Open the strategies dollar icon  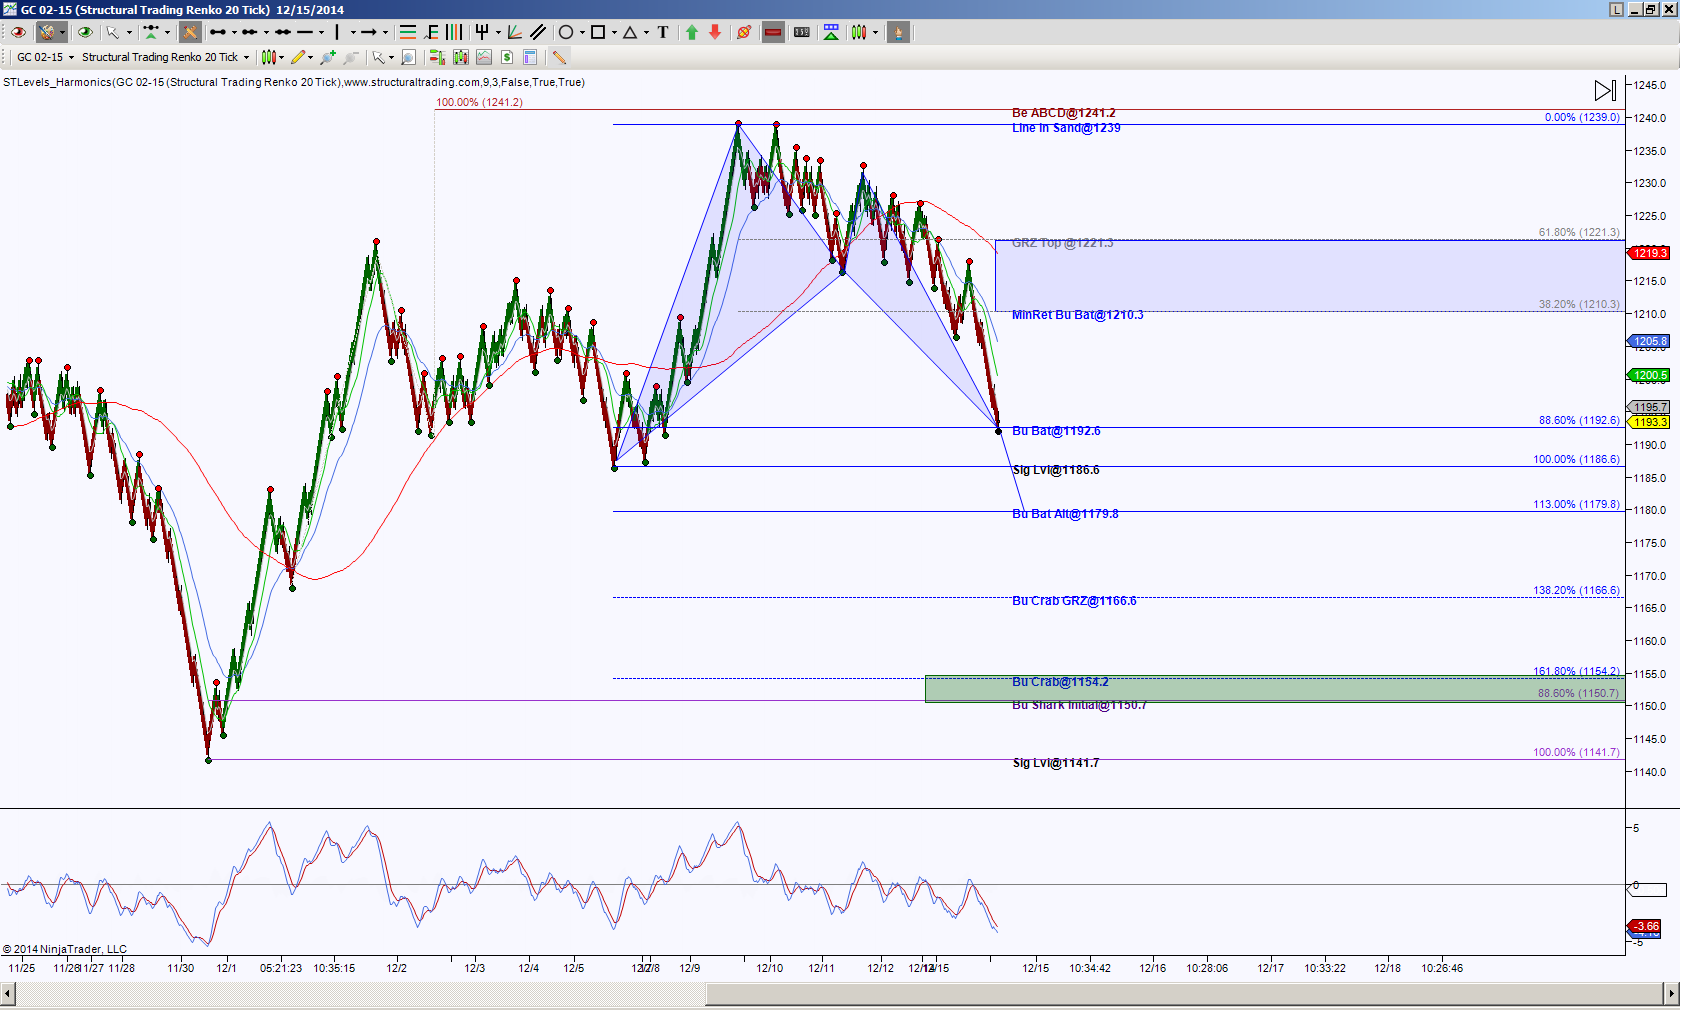[507, 57]
